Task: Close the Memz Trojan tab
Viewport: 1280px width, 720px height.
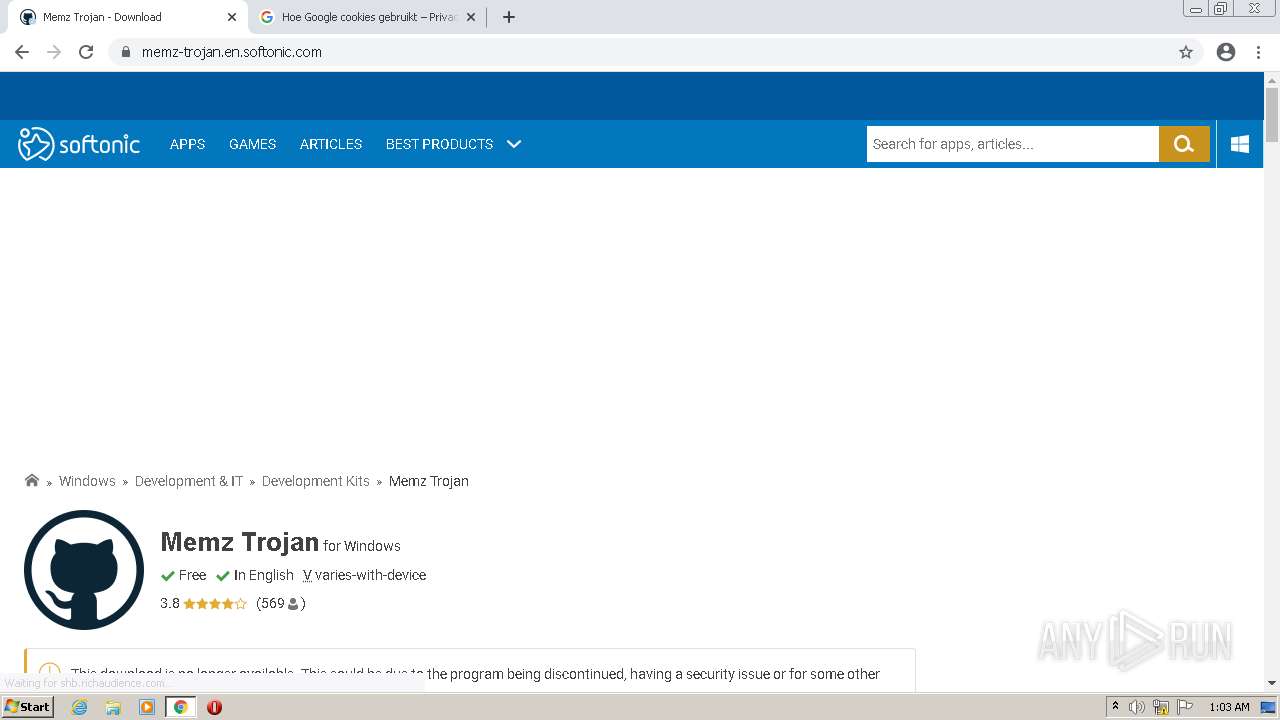Action: coord(232,17)
